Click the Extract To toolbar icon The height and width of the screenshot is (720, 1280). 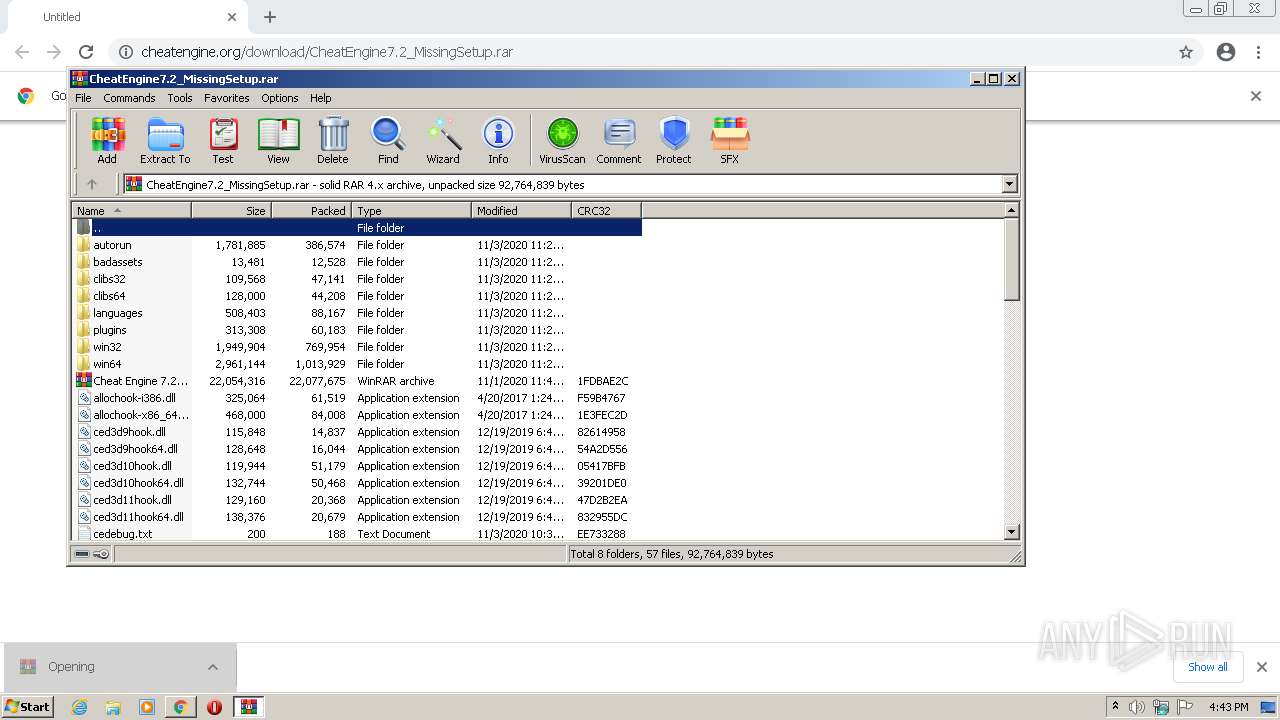tap(165, 140)
